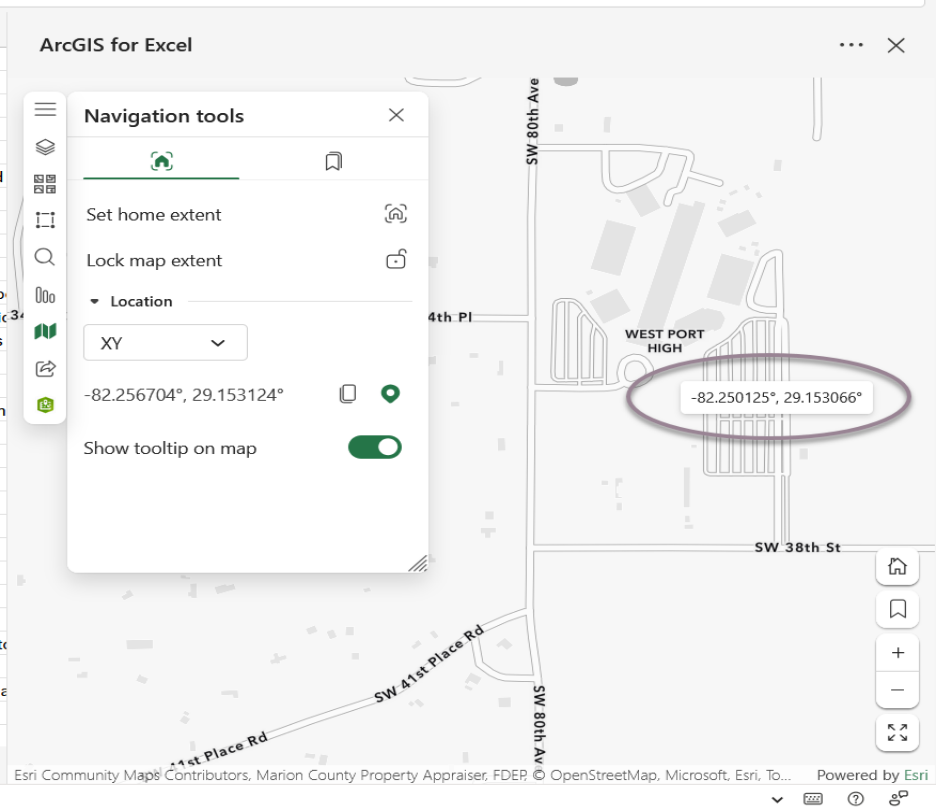Click the Lock map extent padlock icon
This screenshot has height=810, width=936.
pyautogui.click(x=396, y=260)
